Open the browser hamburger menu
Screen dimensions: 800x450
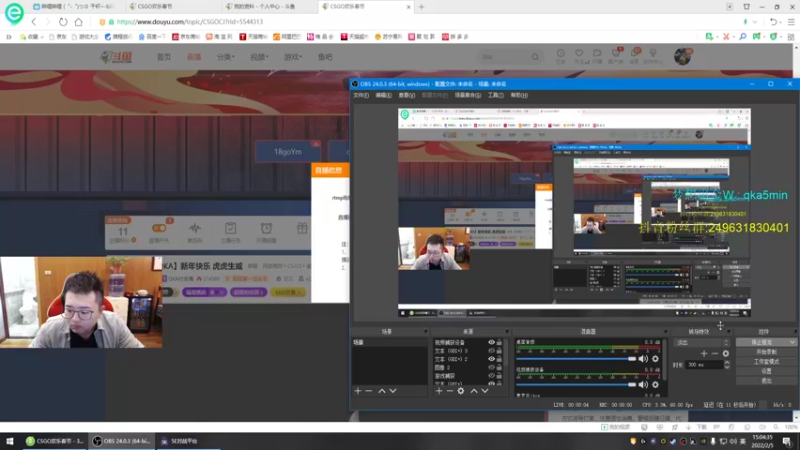click(791, 22)
